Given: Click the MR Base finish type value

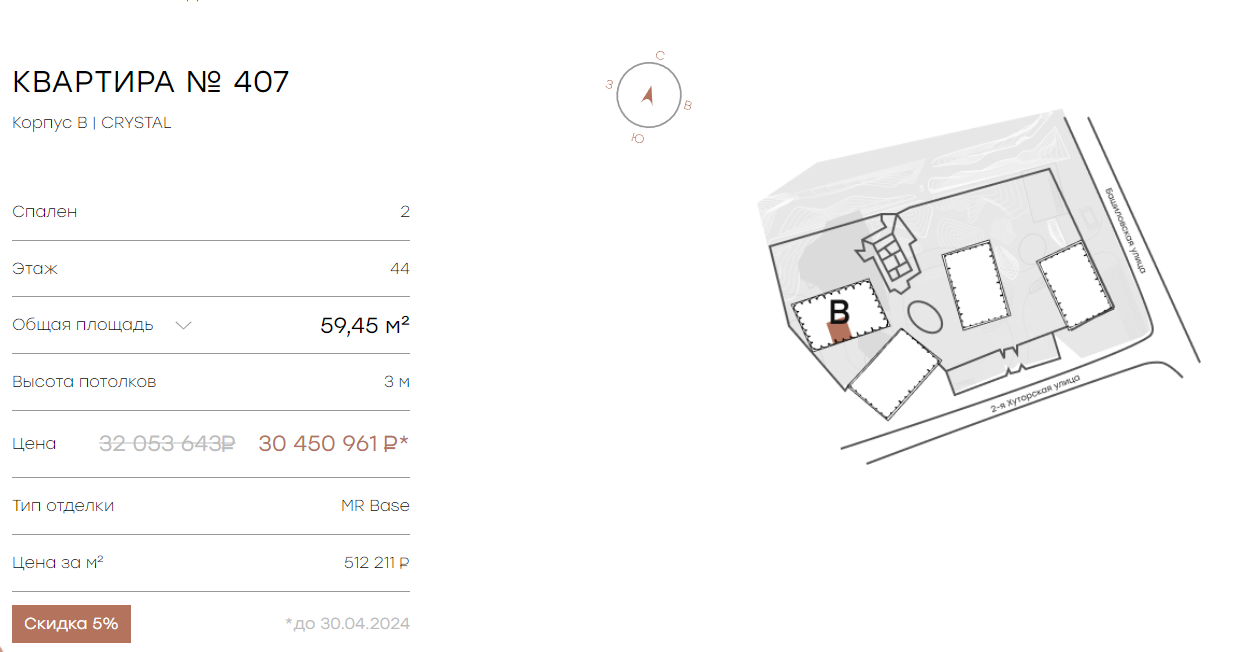Looking at the screenshot, I should [x=375, y=505].
